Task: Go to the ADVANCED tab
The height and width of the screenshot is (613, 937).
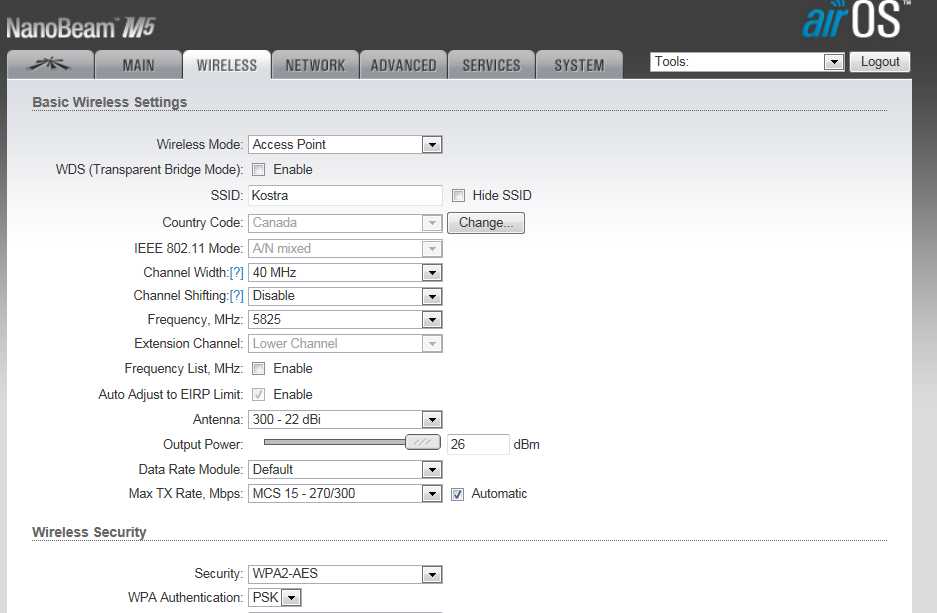Action: tap(403, 65)
